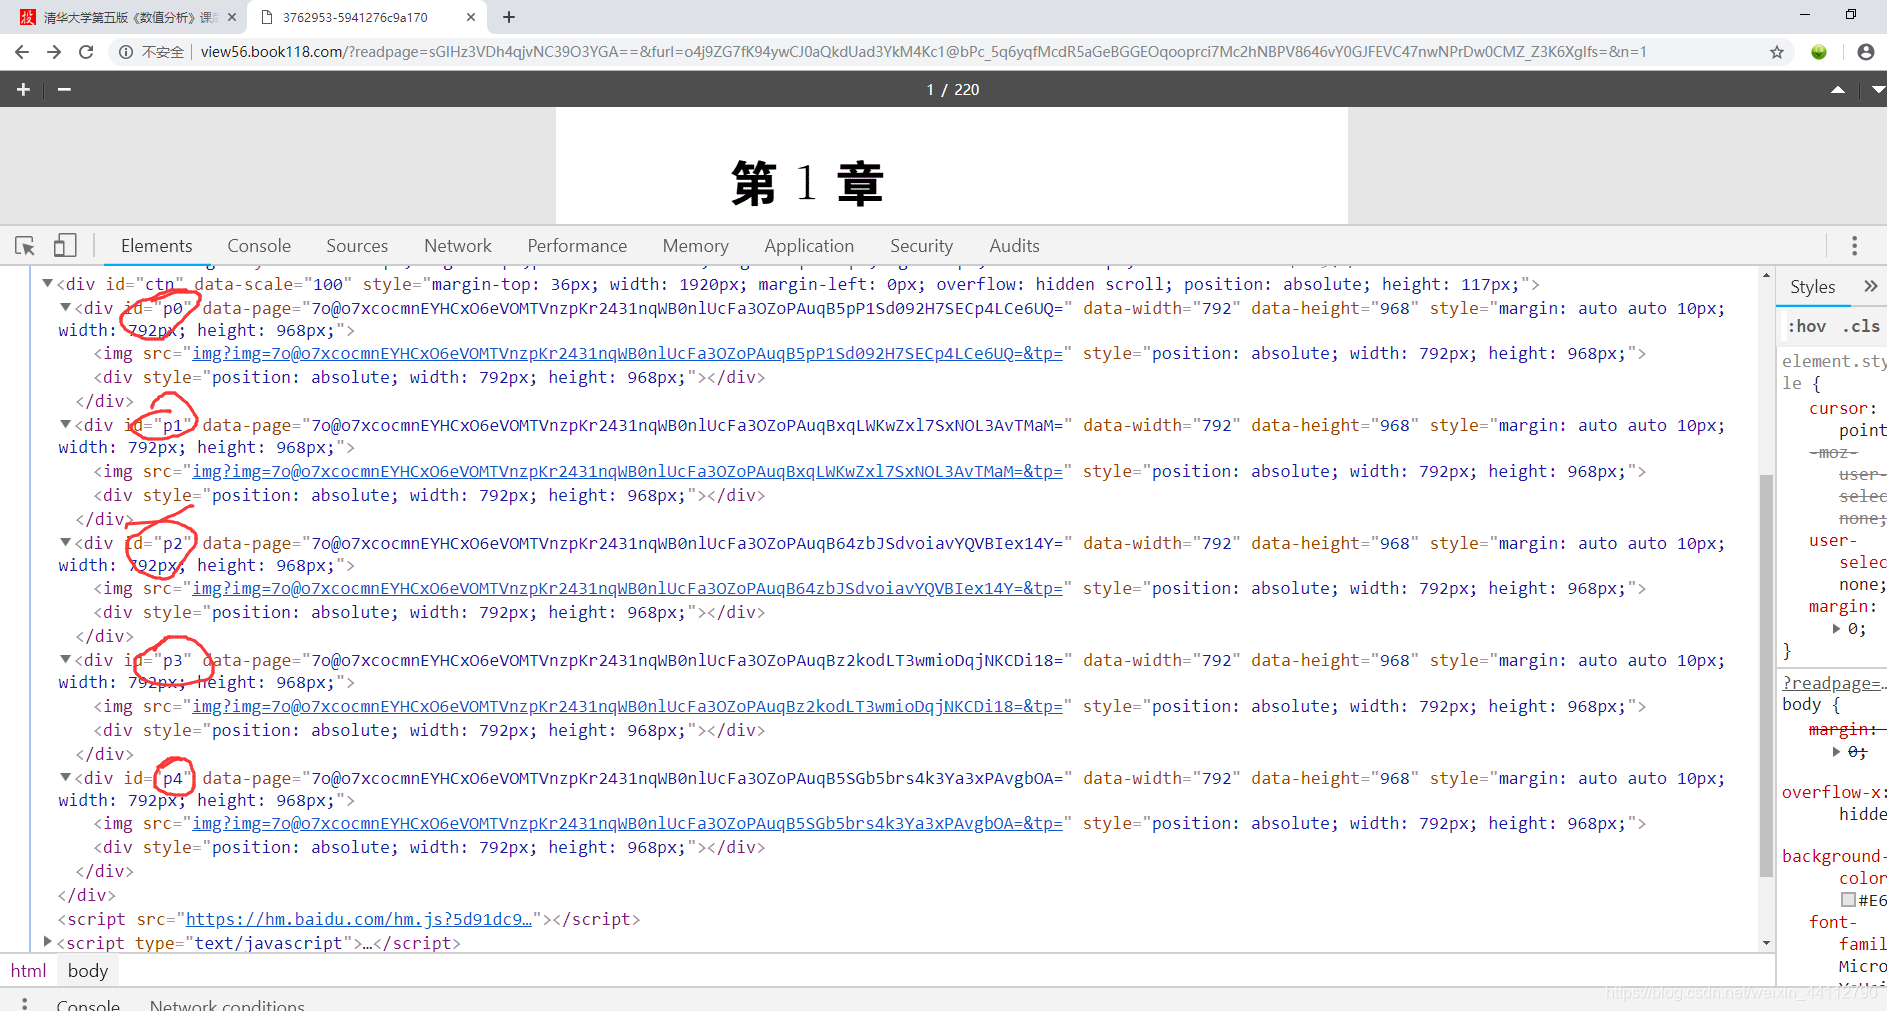Toggle the device toolbar icon

pos(65,245)
